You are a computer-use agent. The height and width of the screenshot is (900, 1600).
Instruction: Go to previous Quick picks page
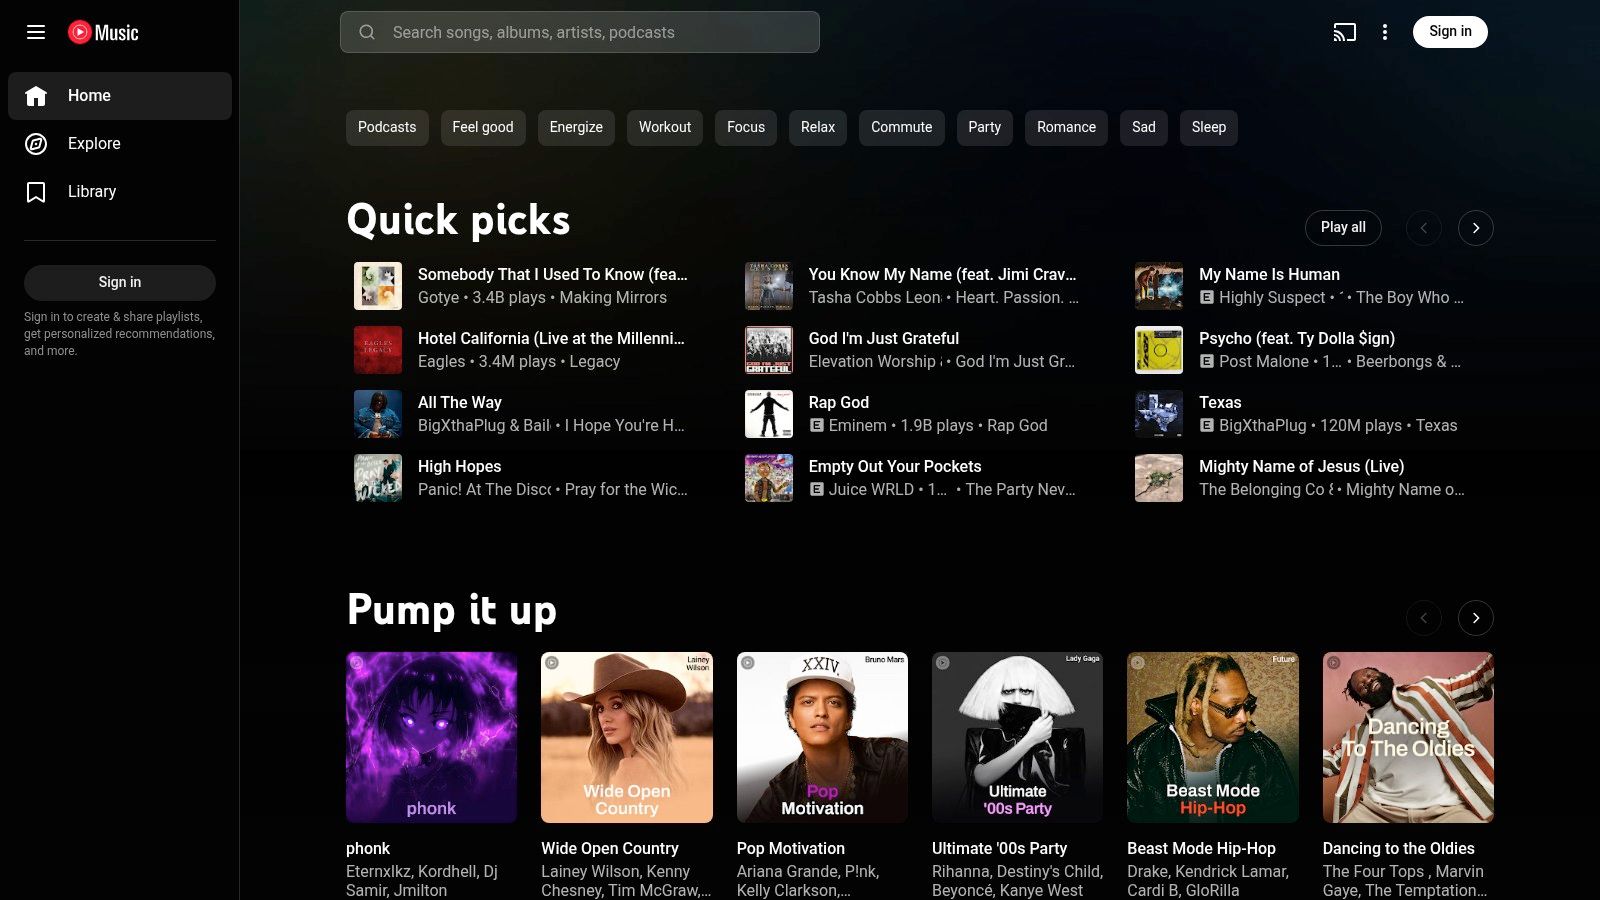click(x=1424, y=228)
